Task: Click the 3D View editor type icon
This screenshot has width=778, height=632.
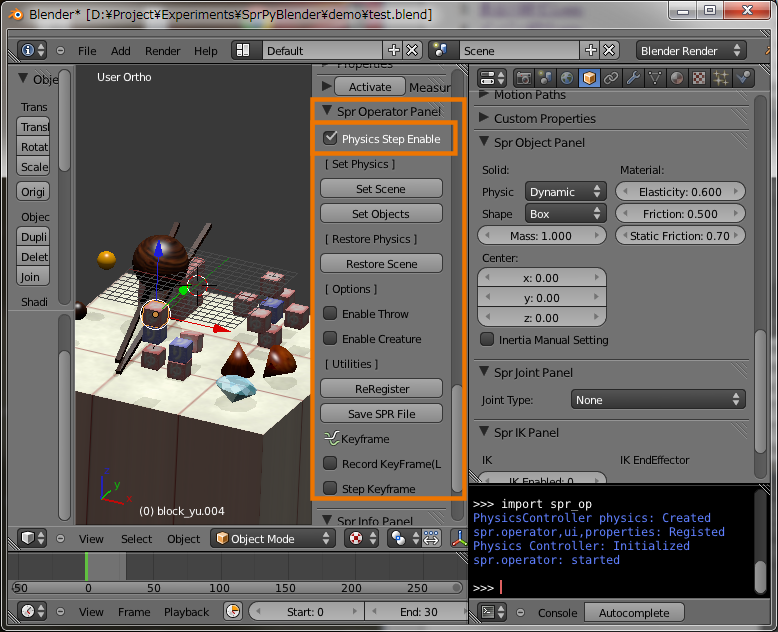Action: tap(32, 538)
